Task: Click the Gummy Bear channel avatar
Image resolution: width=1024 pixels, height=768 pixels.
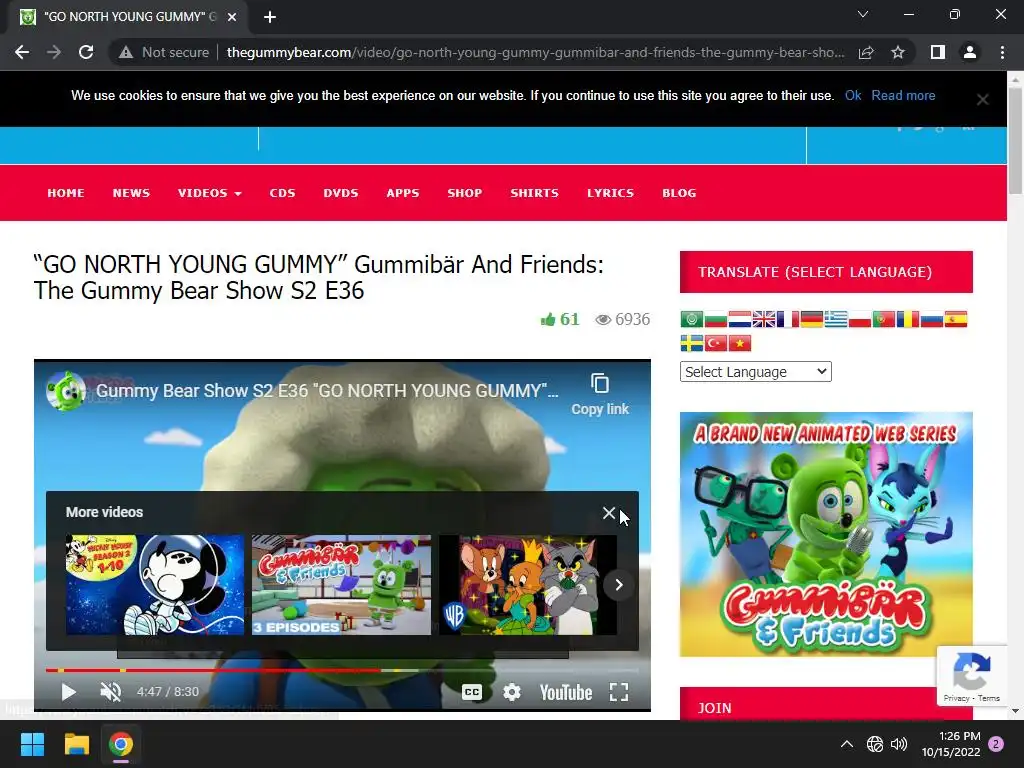Action: 65,391
